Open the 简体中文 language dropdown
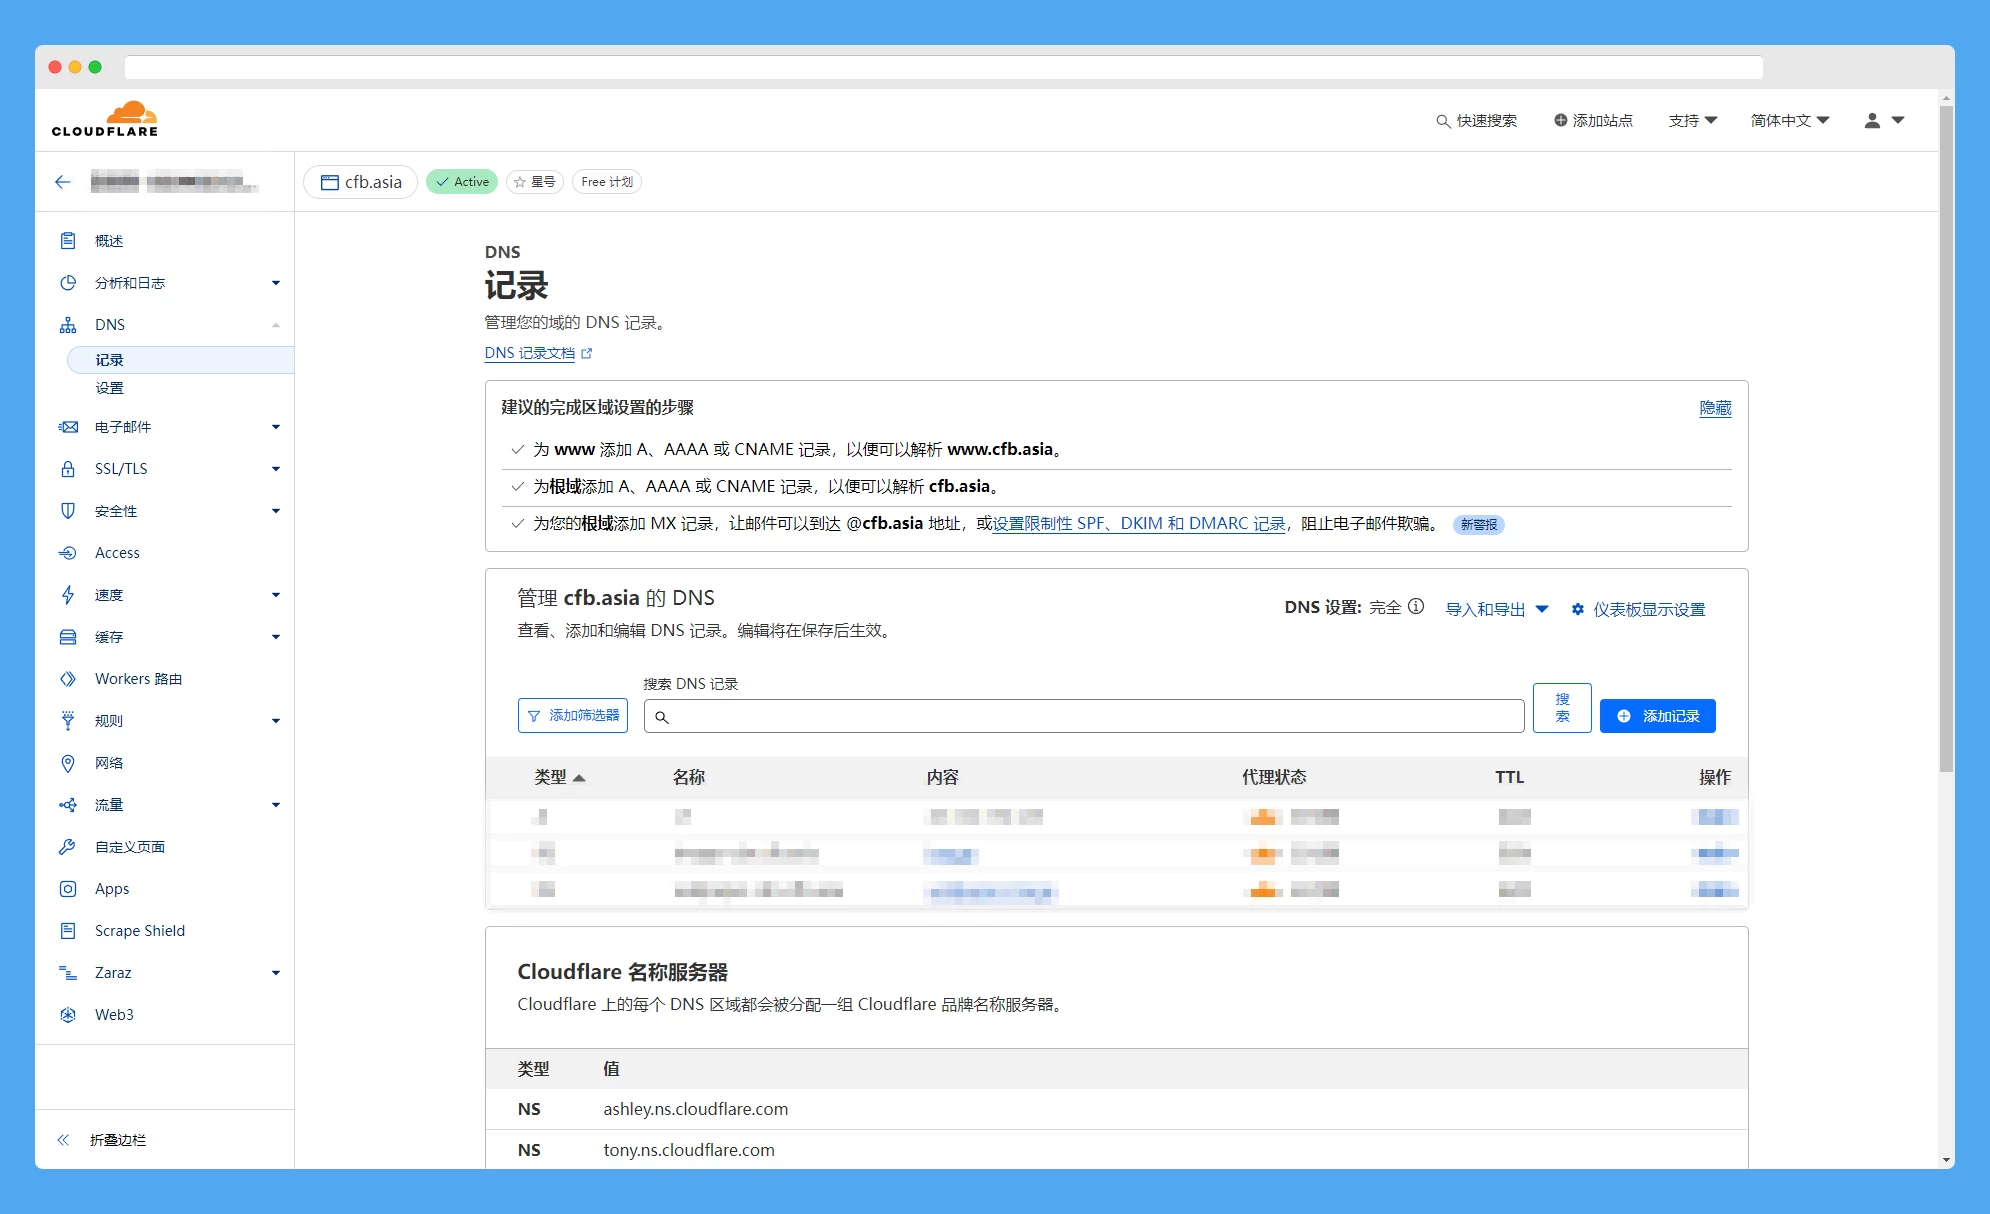 click(x=1789, y=120)
